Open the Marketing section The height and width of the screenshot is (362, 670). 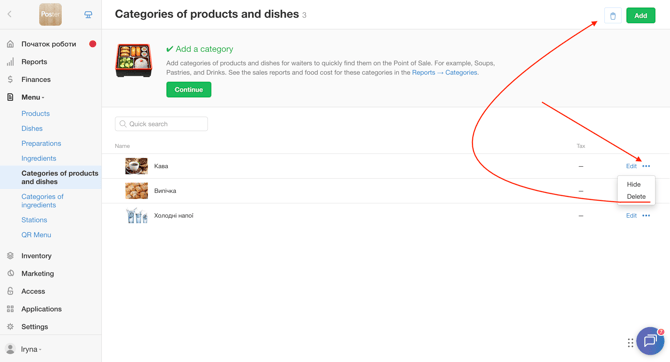point(38,274)
